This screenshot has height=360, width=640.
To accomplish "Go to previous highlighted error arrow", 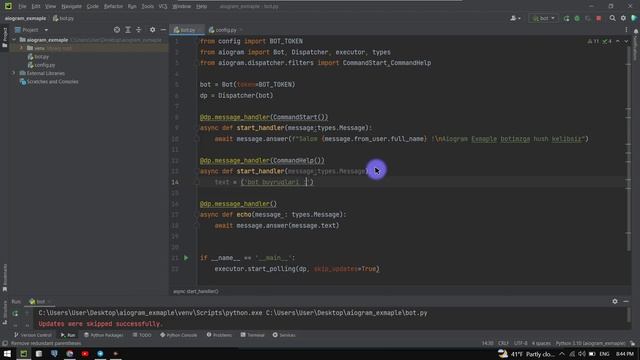I will (x=618, y=41).
